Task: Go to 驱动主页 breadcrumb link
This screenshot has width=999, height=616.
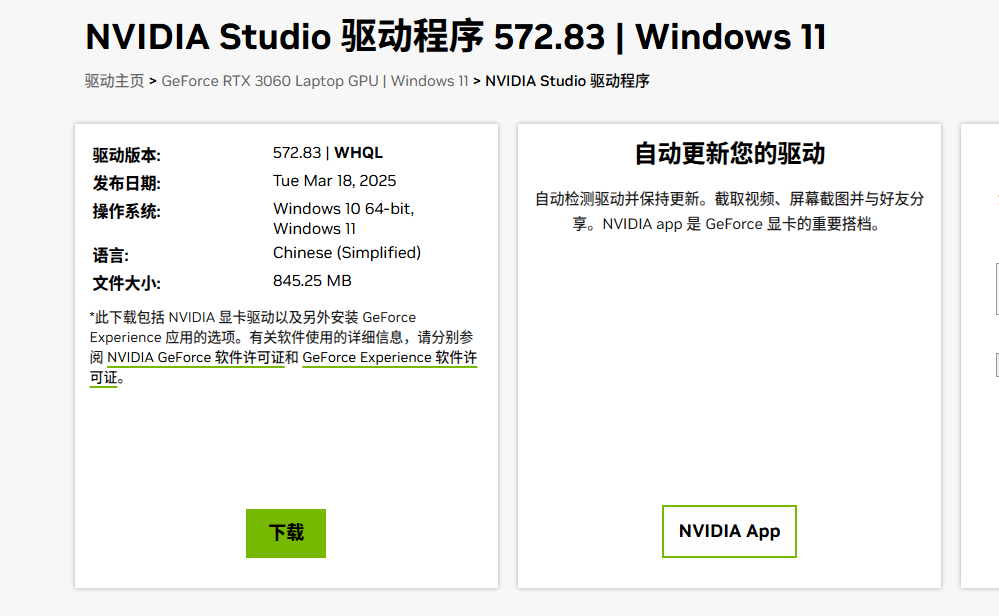Action: [x=115, y=82]
